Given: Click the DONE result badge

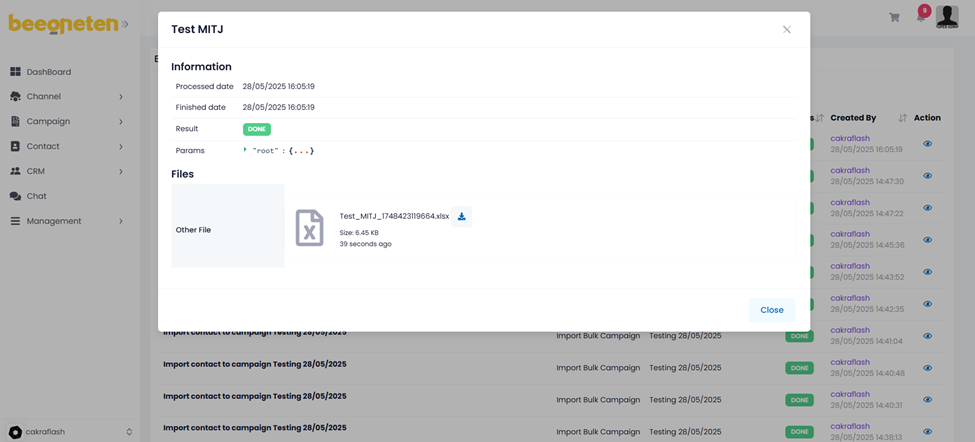Looking at the screenshot, I should pyautogui.click(x=256, y=129).
